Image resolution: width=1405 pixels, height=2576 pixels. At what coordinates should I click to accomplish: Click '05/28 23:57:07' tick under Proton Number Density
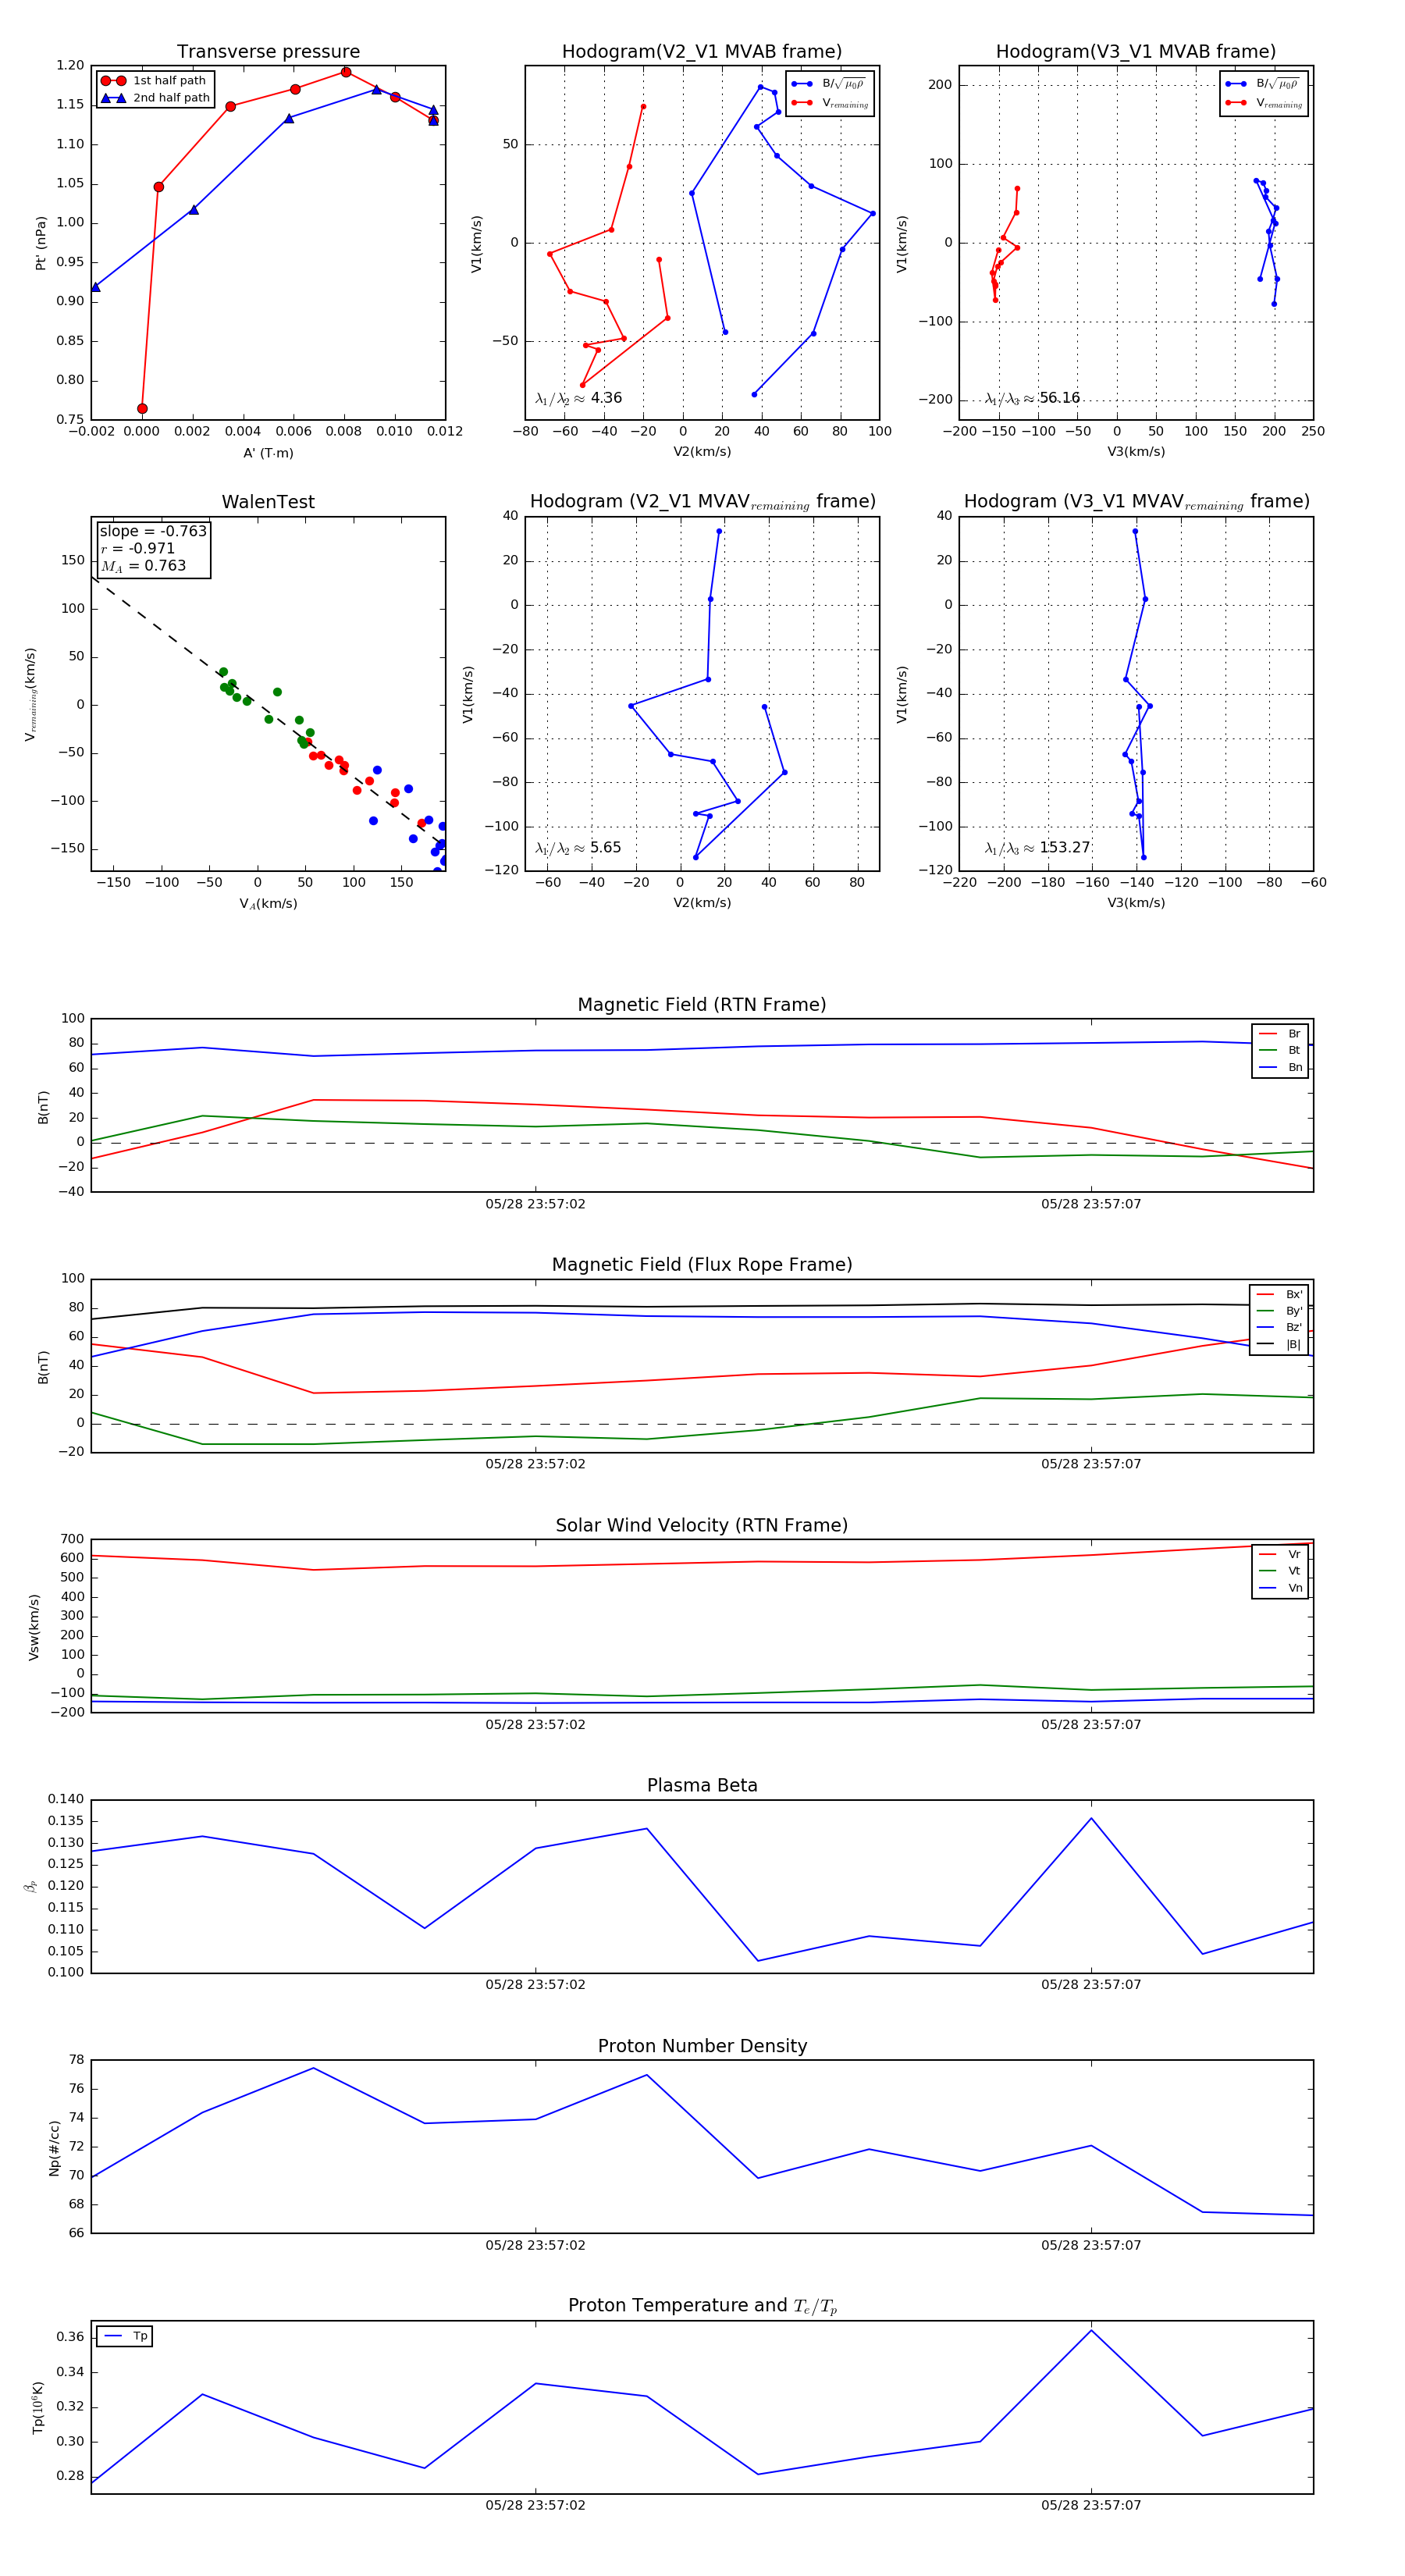pyautogui.click(x=1091, y=2245)
